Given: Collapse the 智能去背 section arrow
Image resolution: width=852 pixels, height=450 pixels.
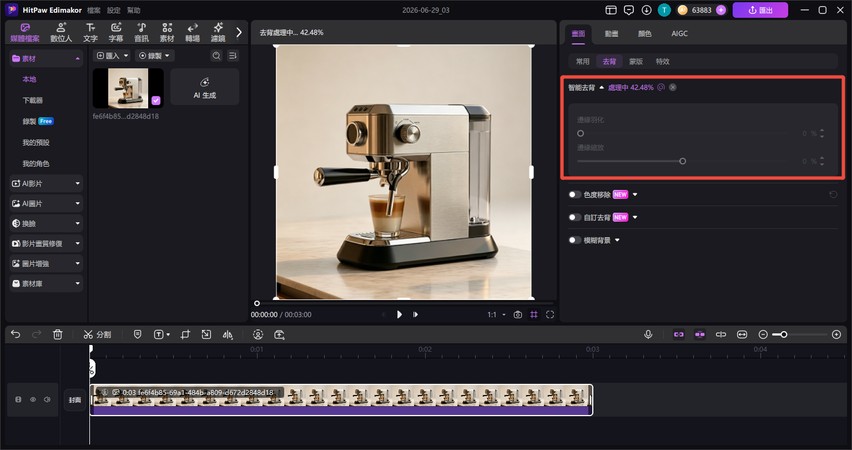Looking at the screenshot, I should (602, 88).
